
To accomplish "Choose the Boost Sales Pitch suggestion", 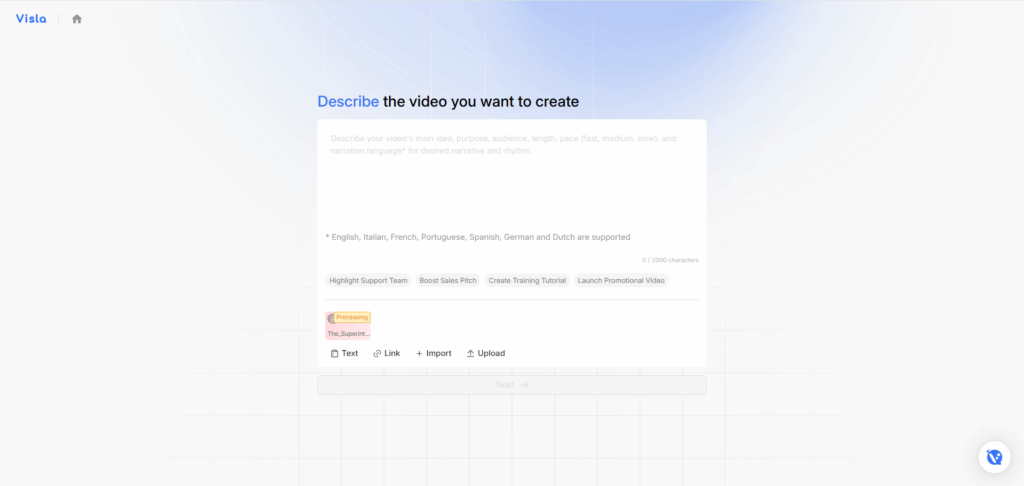I will [x=448, y=280].
